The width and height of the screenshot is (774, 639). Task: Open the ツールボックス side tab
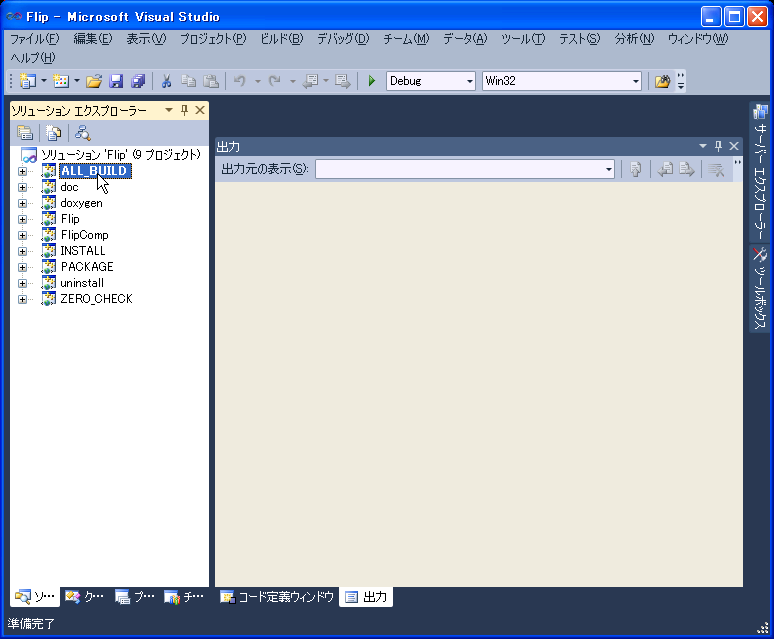pos(760,288)
